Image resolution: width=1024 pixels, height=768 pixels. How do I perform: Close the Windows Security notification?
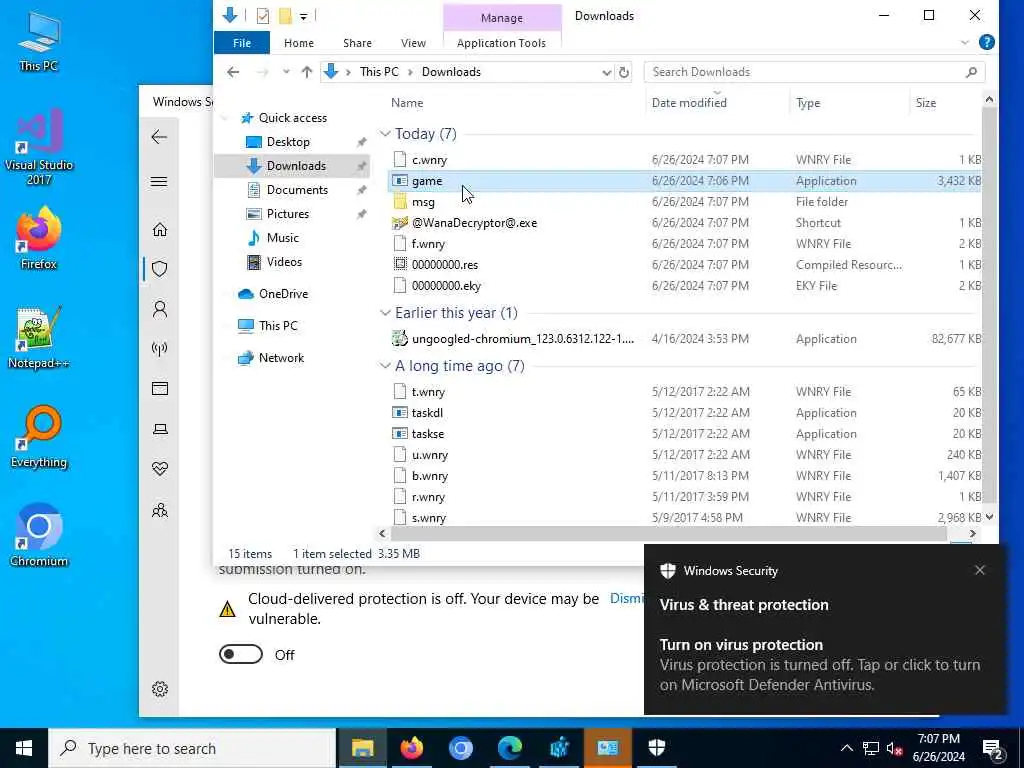coord(980,570)
